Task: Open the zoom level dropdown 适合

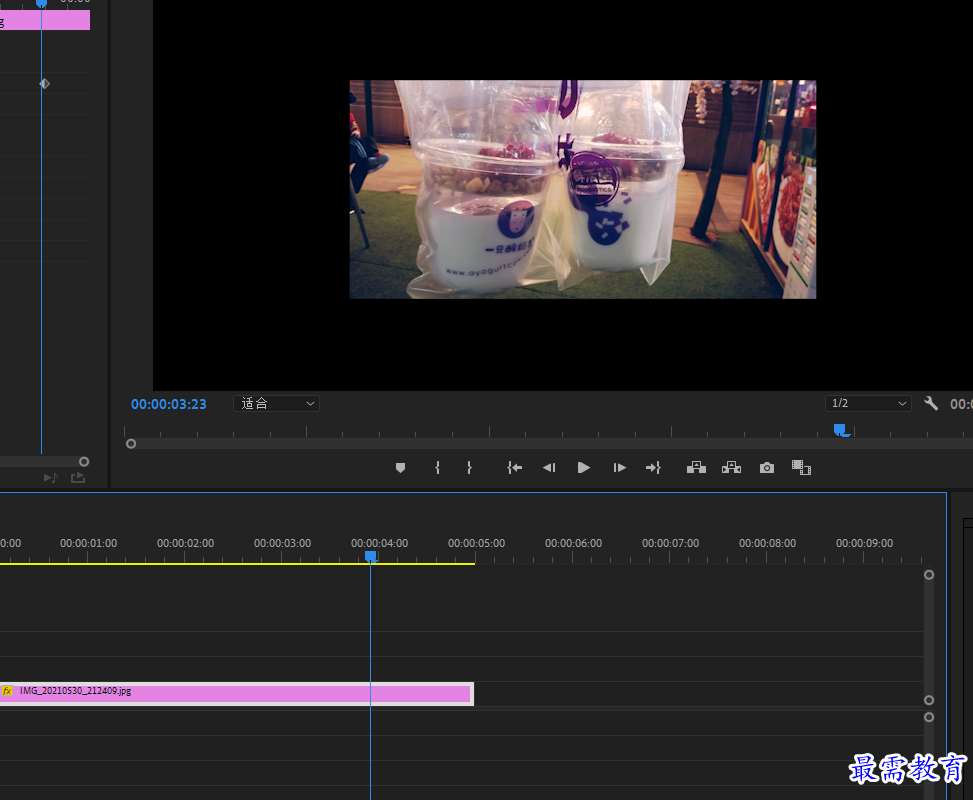Action: pos(277,403)
